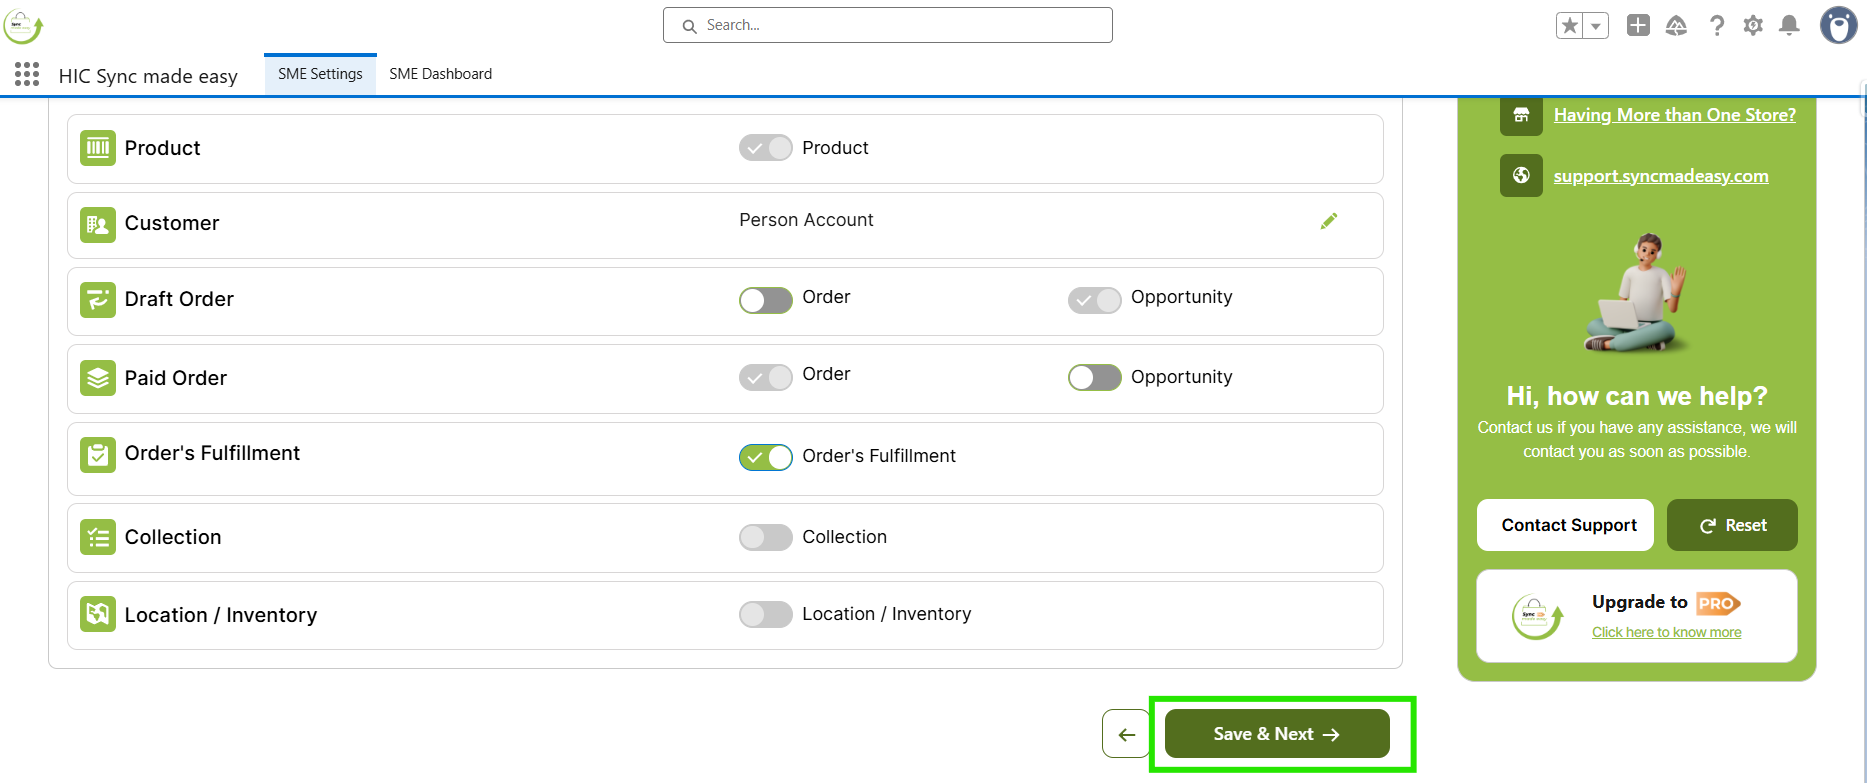Expand the favorites list dropdown arrow

[1596, 26]
